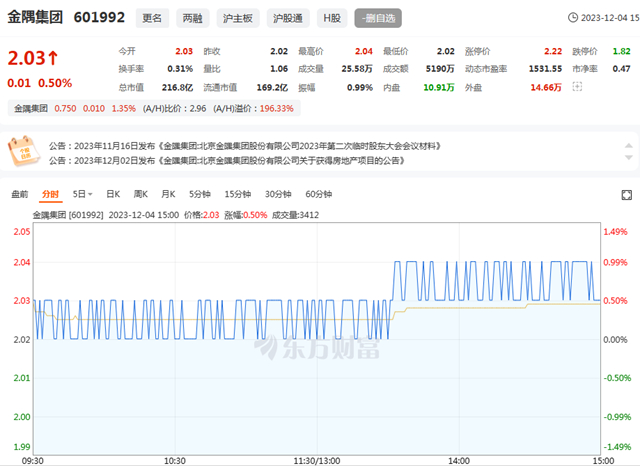Click the 沪主板 tag button

pos(238,18)
